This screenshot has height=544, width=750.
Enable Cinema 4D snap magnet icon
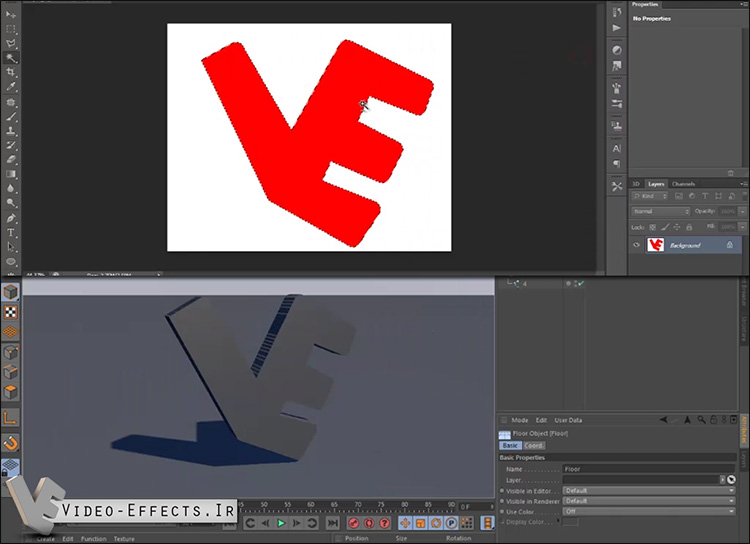[x=11, y=444]
